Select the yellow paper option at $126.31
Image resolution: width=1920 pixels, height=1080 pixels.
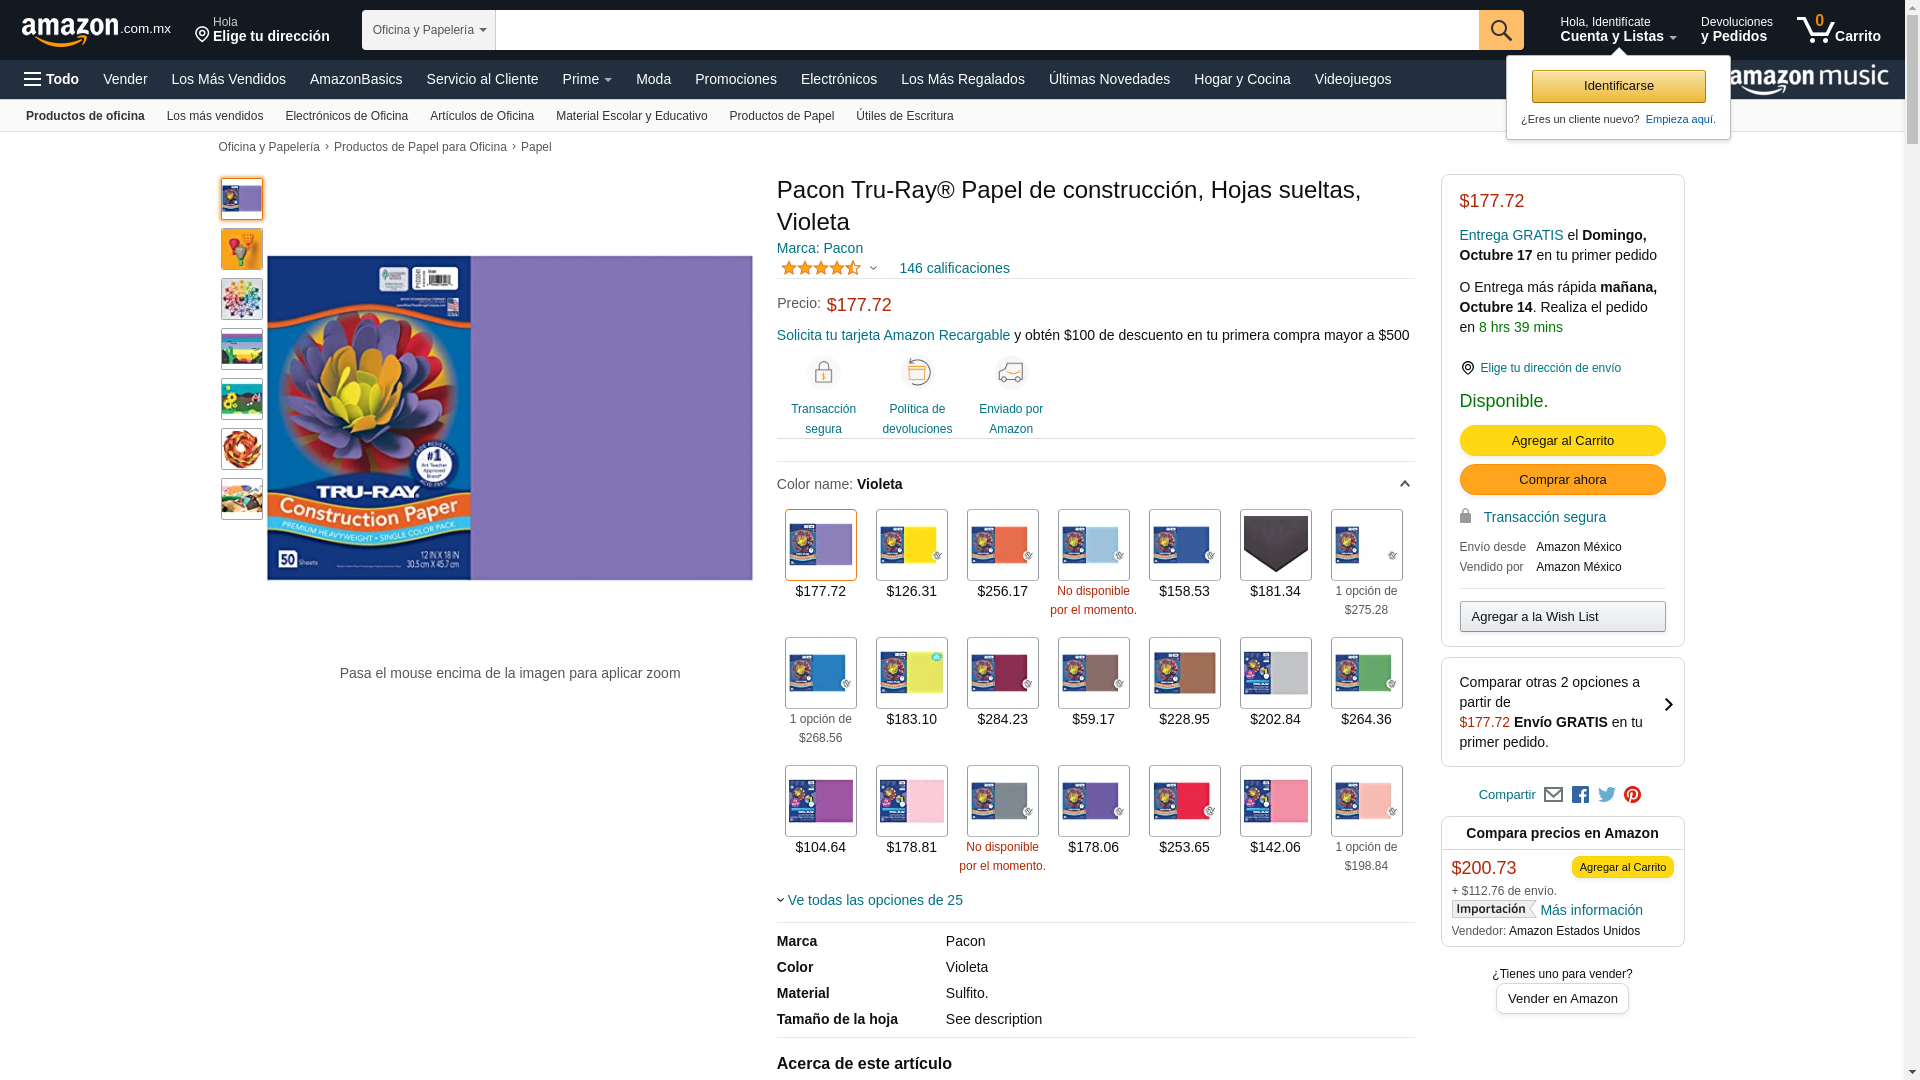(x=912, y=545)
